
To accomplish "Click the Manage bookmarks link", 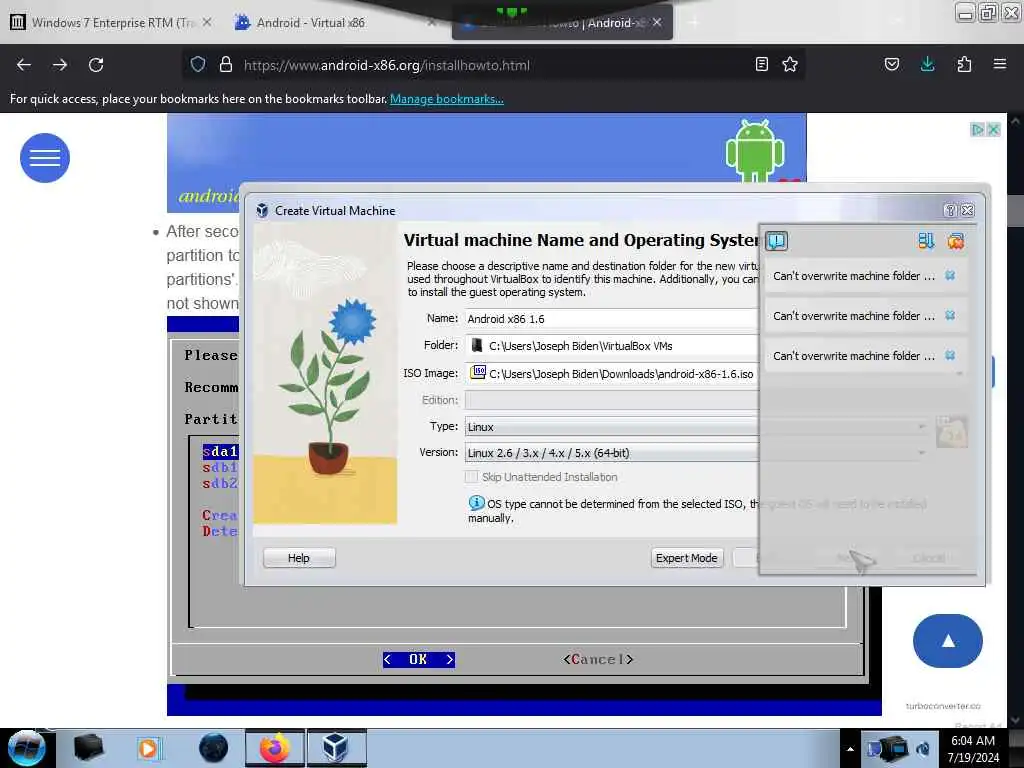I will [x=447, y=99].
